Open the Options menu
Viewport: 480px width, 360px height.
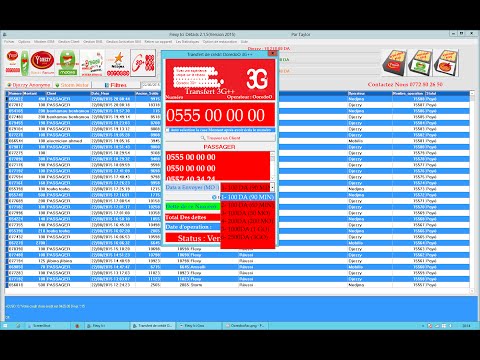(x=24, y=42)
